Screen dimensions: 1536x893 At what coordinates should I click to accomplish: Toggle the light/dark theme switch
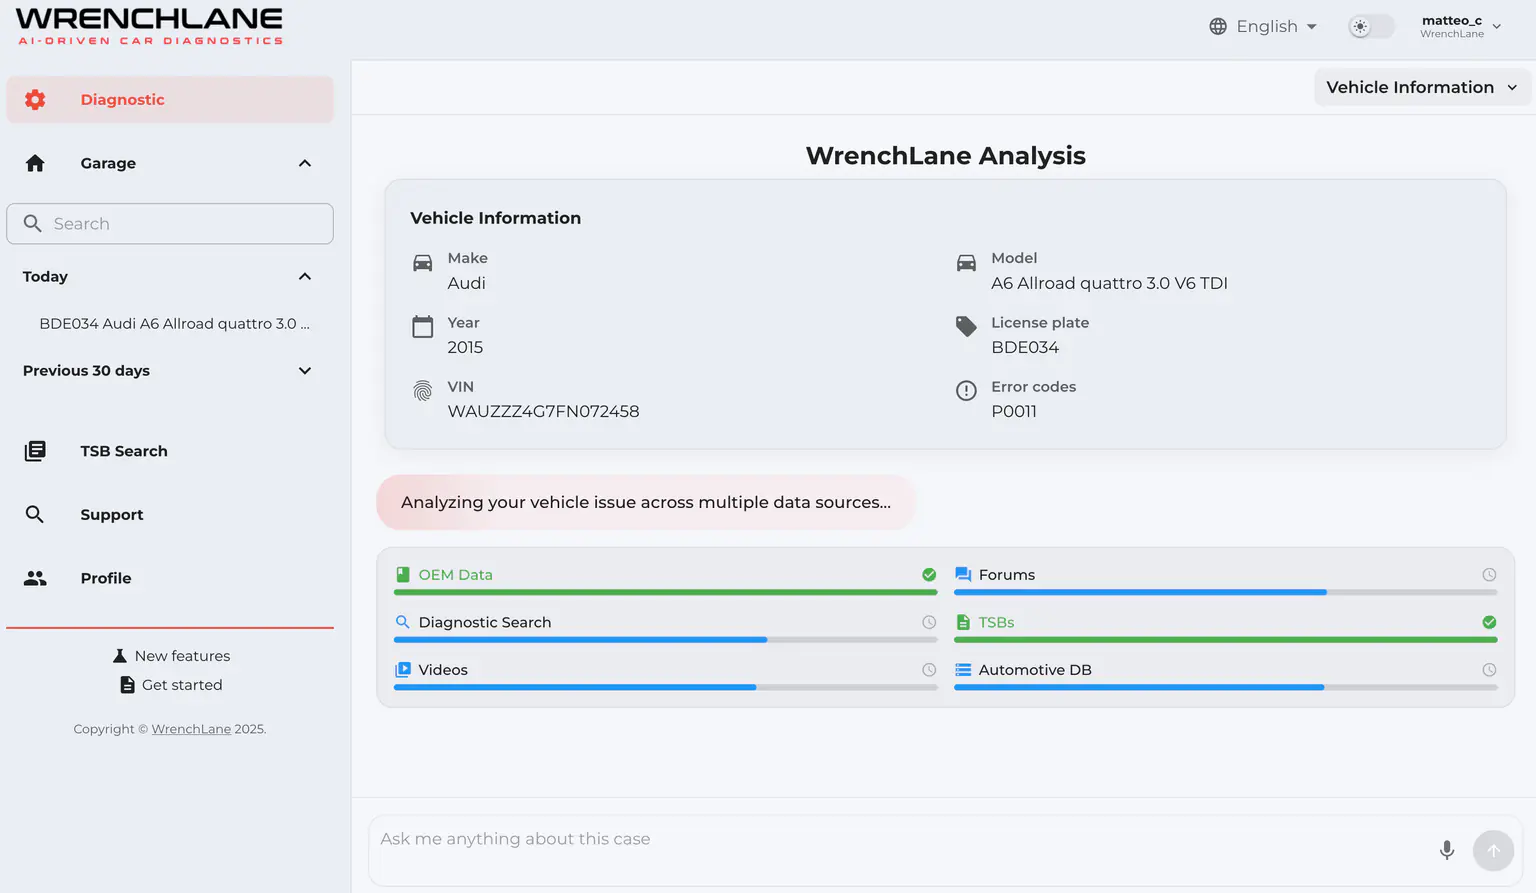pyautogui.click(x=1370, y=27)
